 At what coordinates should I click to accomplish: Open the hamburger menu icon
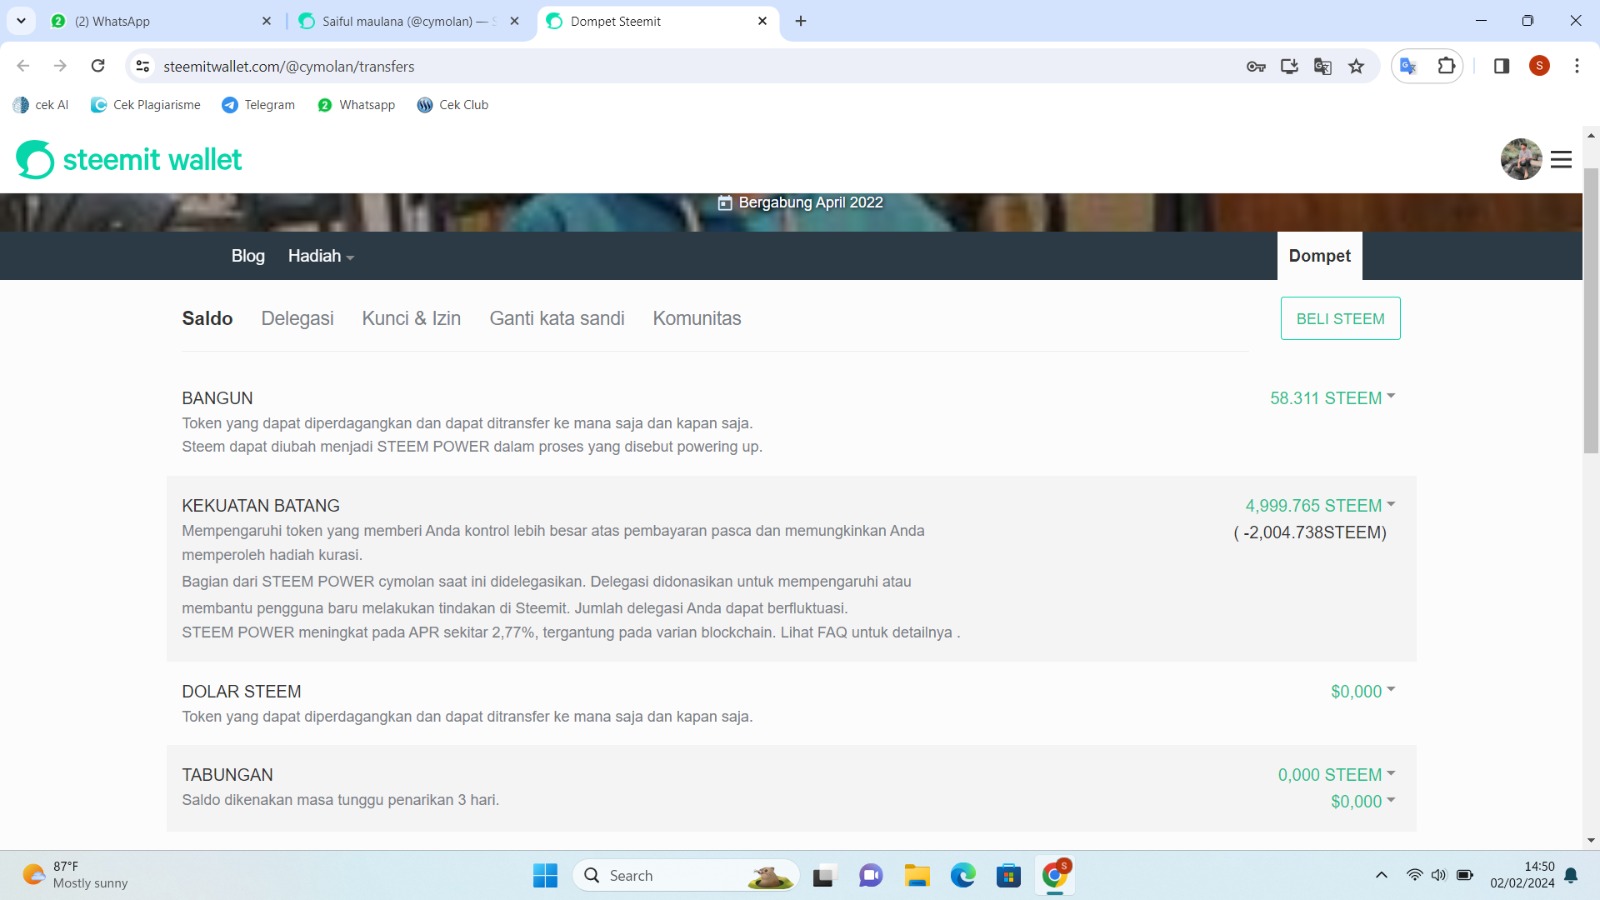pyautogui.click(x=1561, y=160)
